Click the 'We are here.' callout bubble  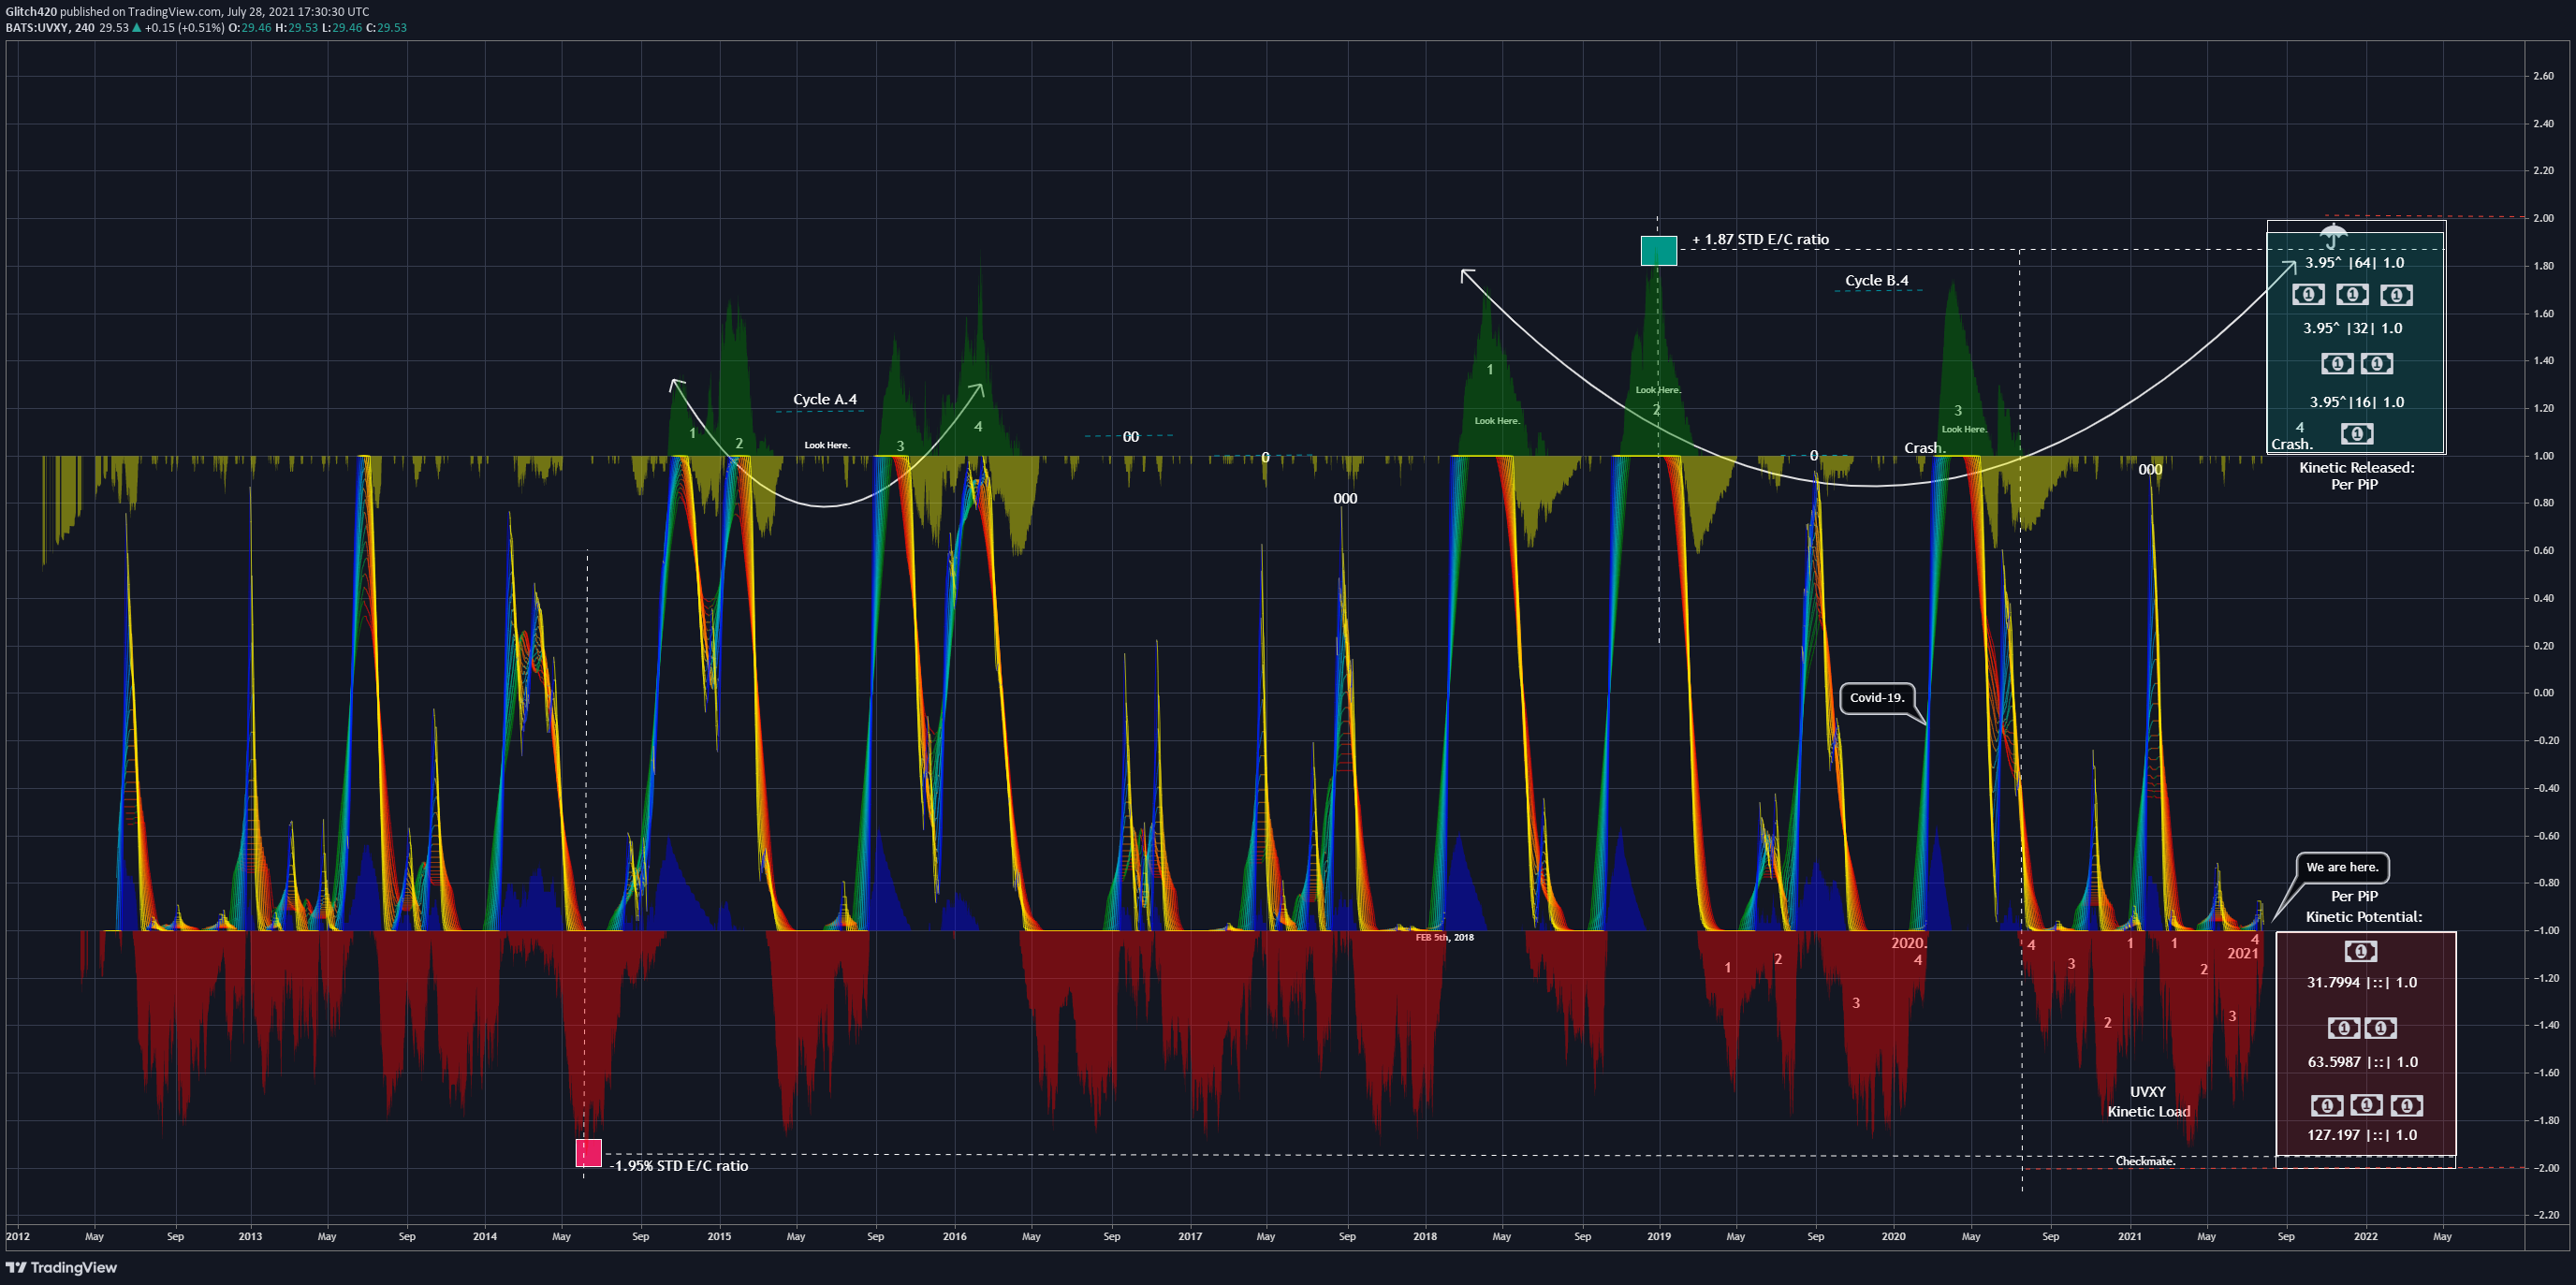click(2342, 867)
